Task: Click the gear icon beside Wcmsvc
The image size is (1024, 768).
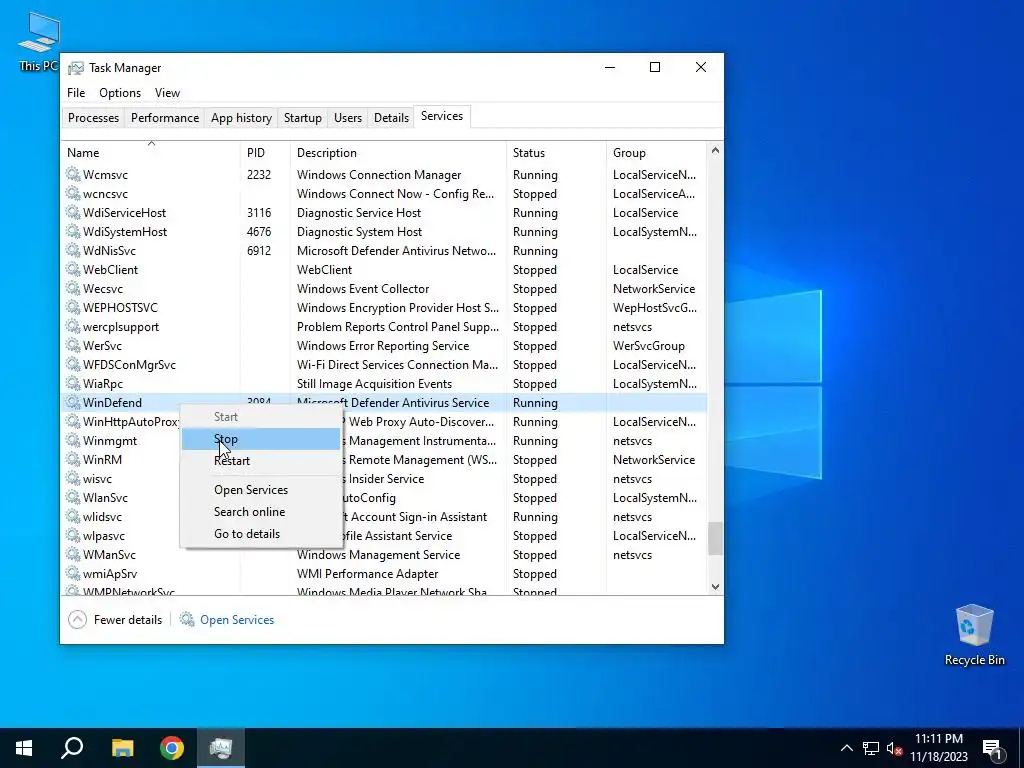Action: (73, 174)
